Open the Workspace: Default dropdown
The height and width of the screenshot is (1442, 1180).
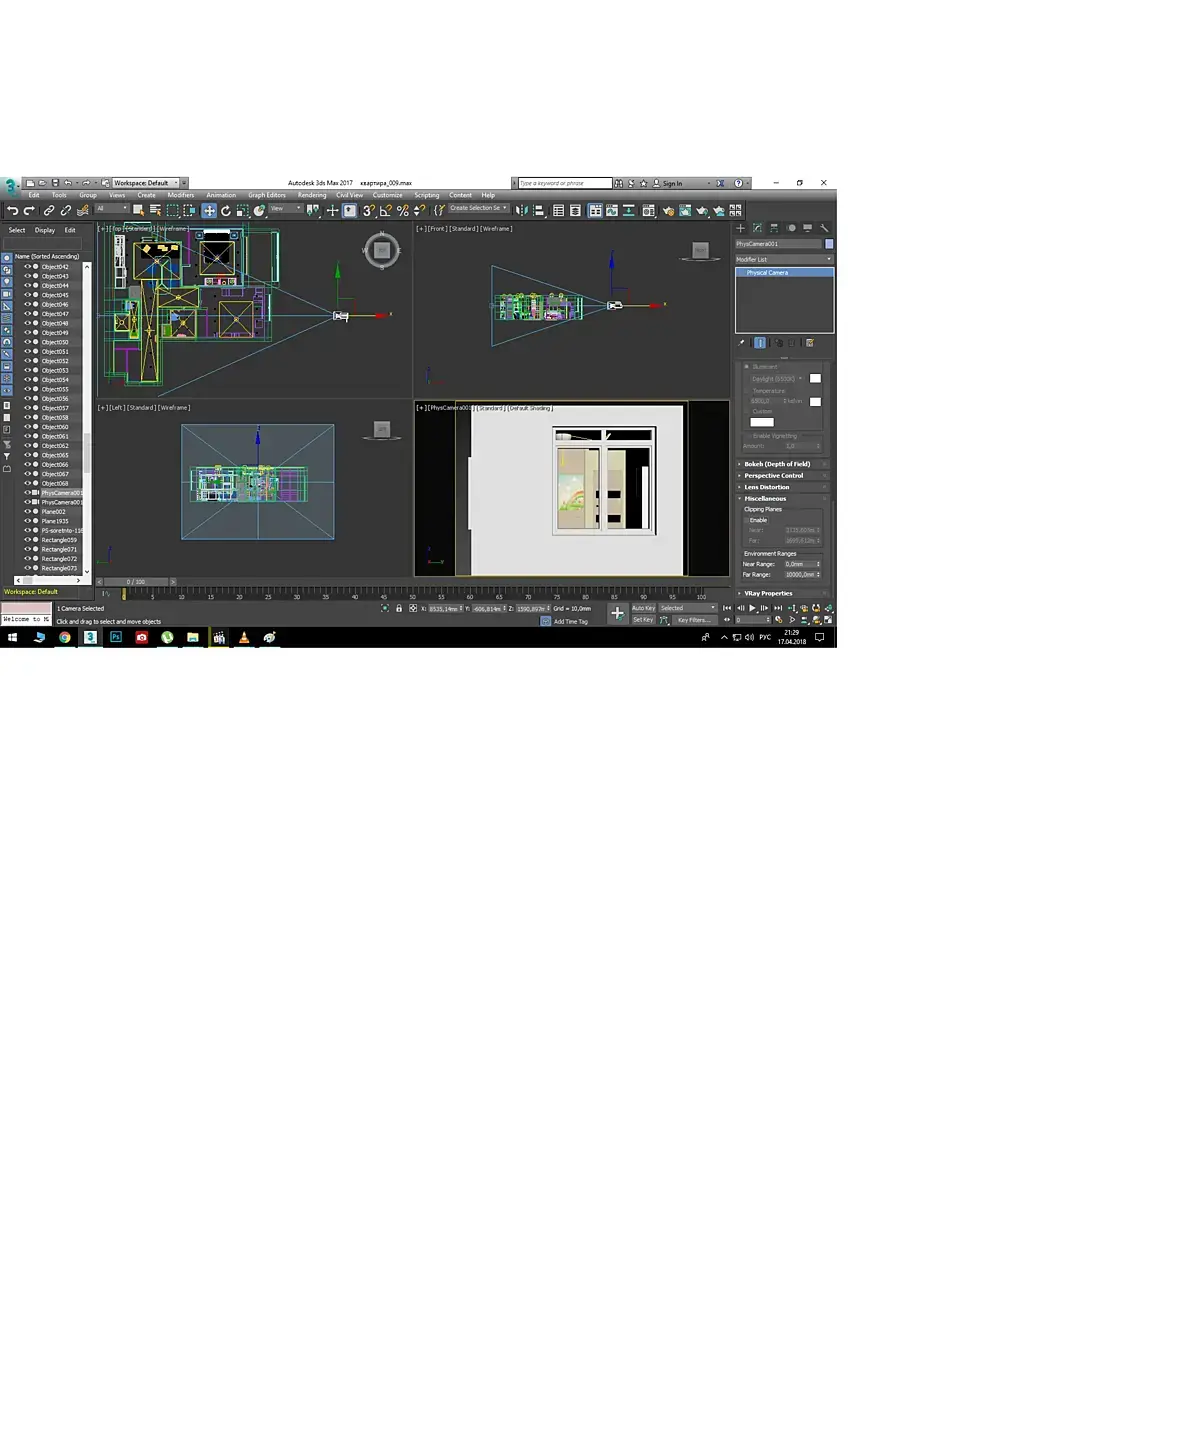tap(144, 183)
